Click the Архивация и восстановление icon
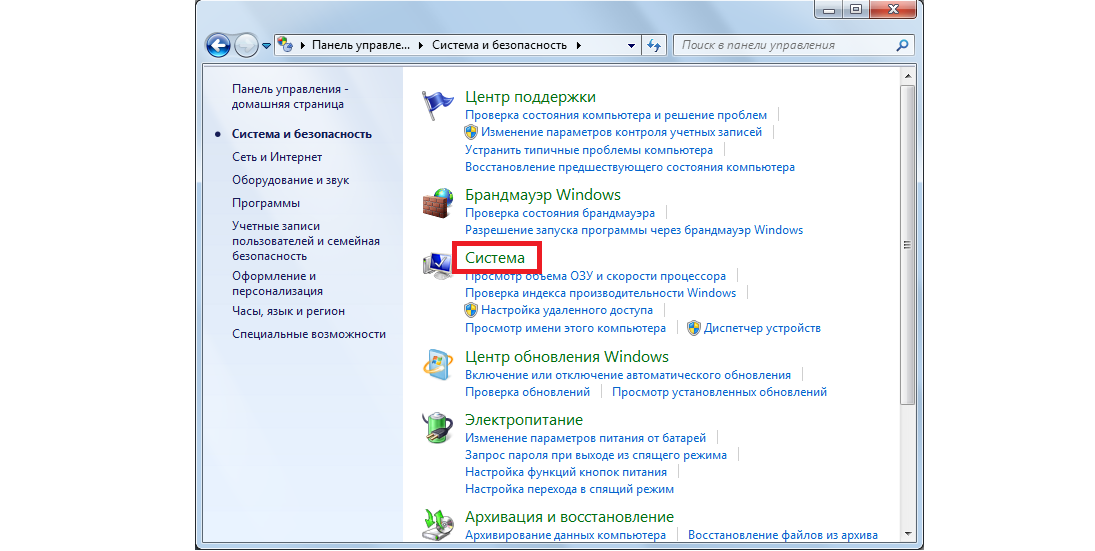 [x=437, y=525]
